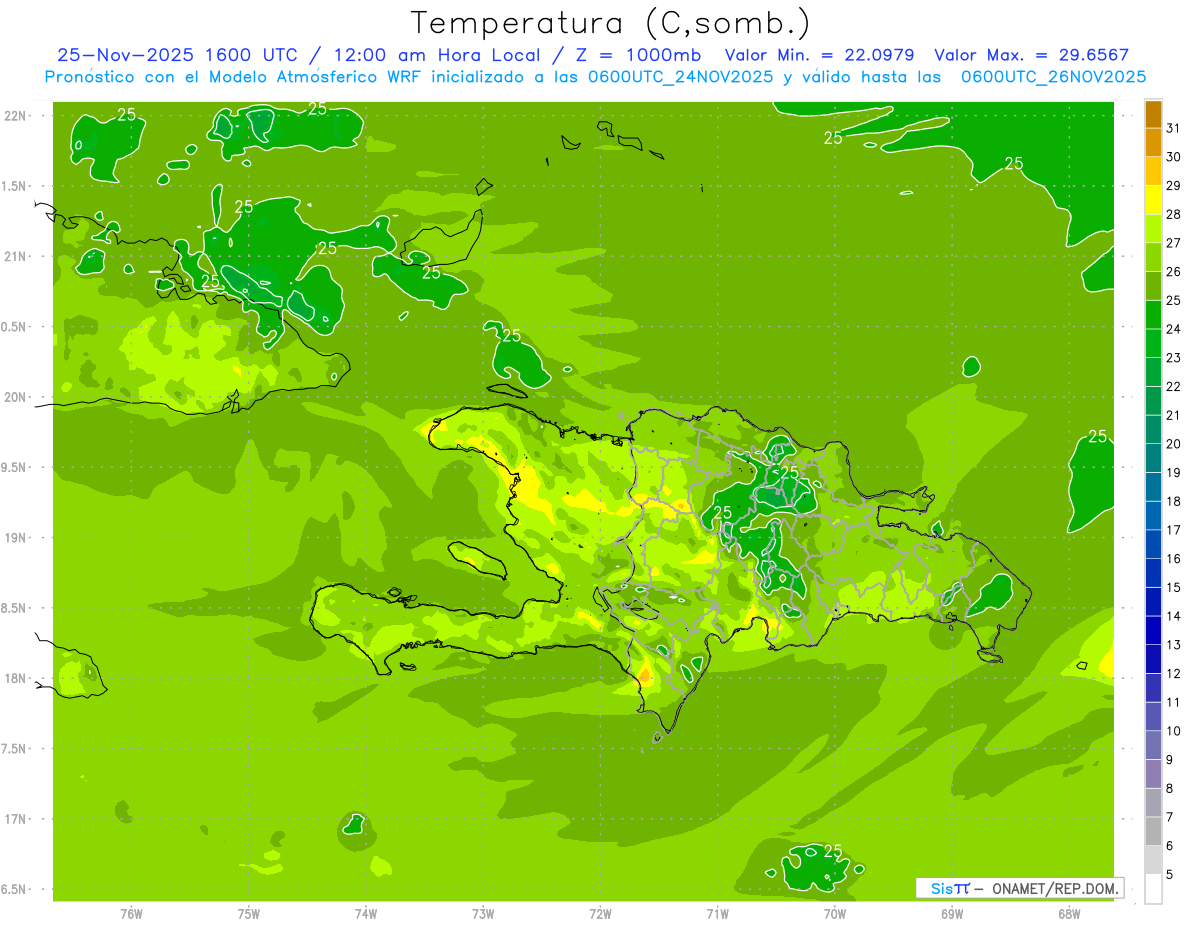Click the 29 label on the color scale
The height and width of the screenshot is (927, 1200).
coord(1174,186)
